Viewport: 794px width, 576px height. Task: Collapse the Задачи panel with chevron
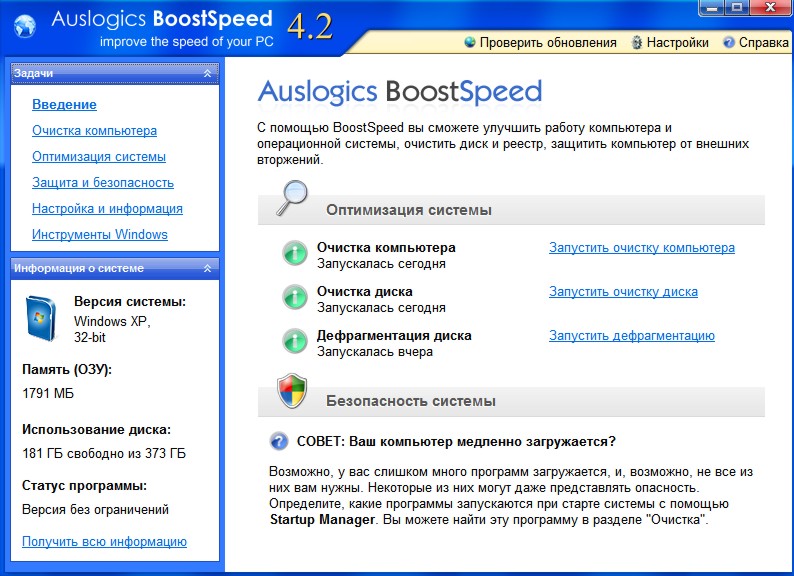pyautogui.click(x=207, y=73)
